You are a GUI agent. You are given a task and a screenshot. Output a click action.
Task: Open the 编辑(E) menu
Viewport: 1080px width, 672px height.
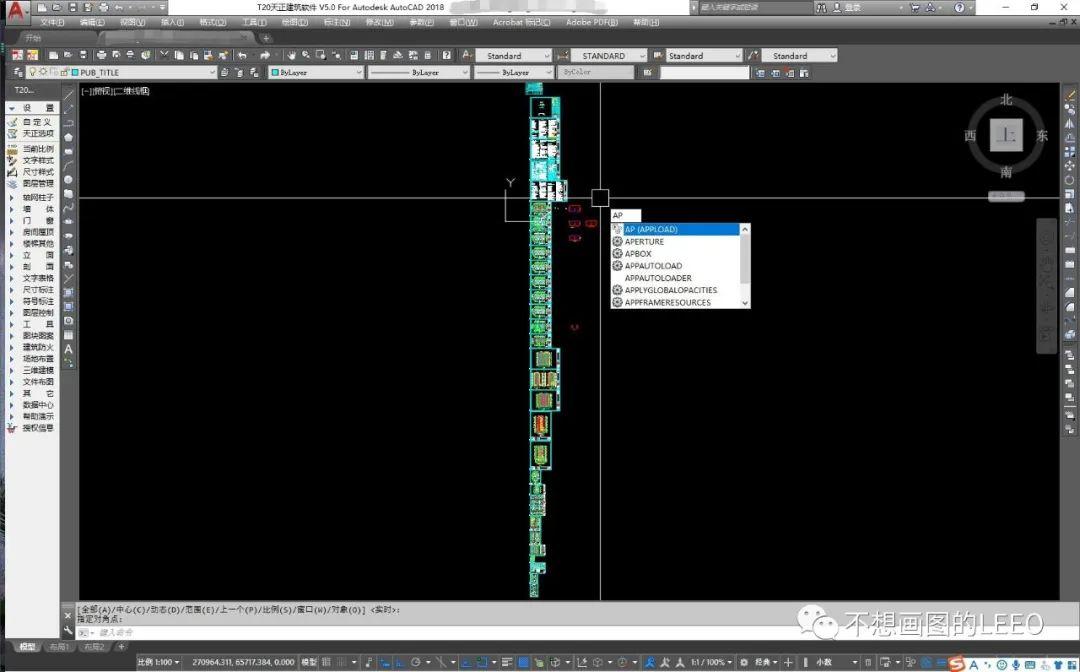point(92,23)
